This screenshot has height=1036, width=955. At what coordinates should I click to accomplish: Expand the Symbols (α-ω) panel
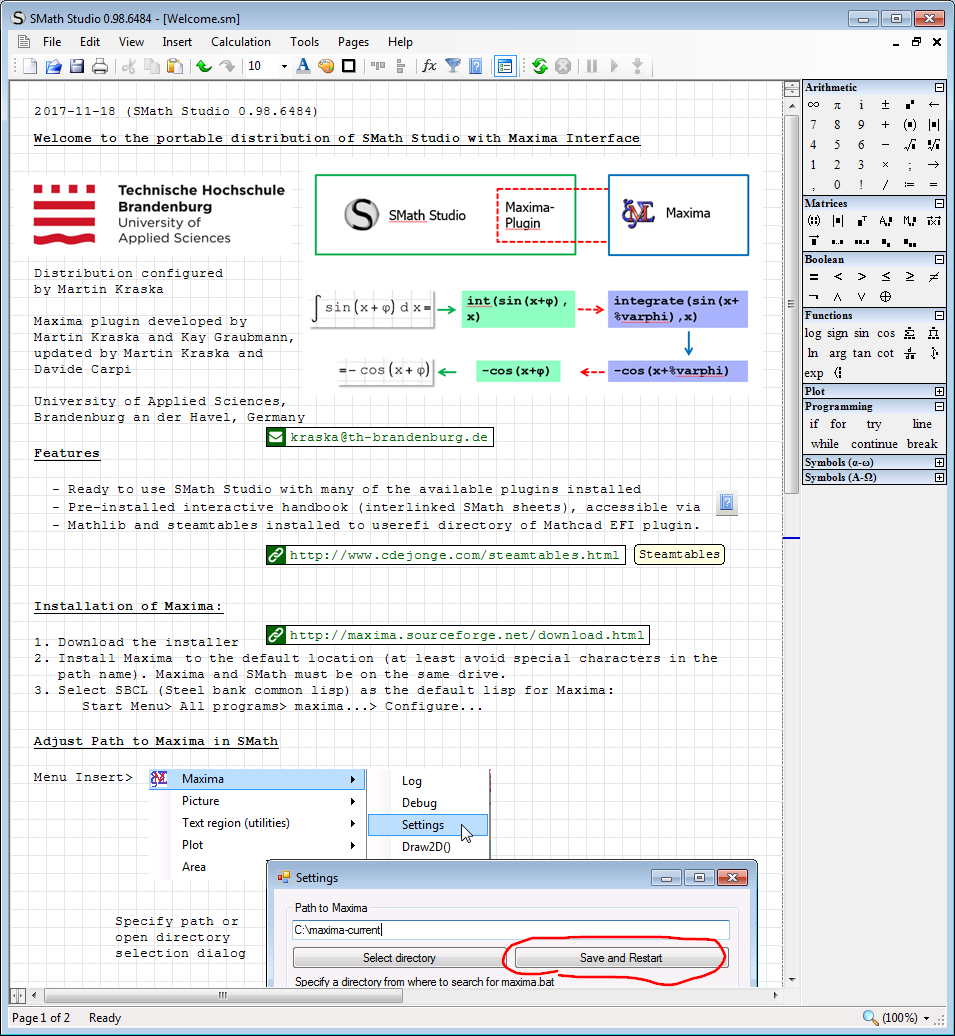[x=939, y=462]
